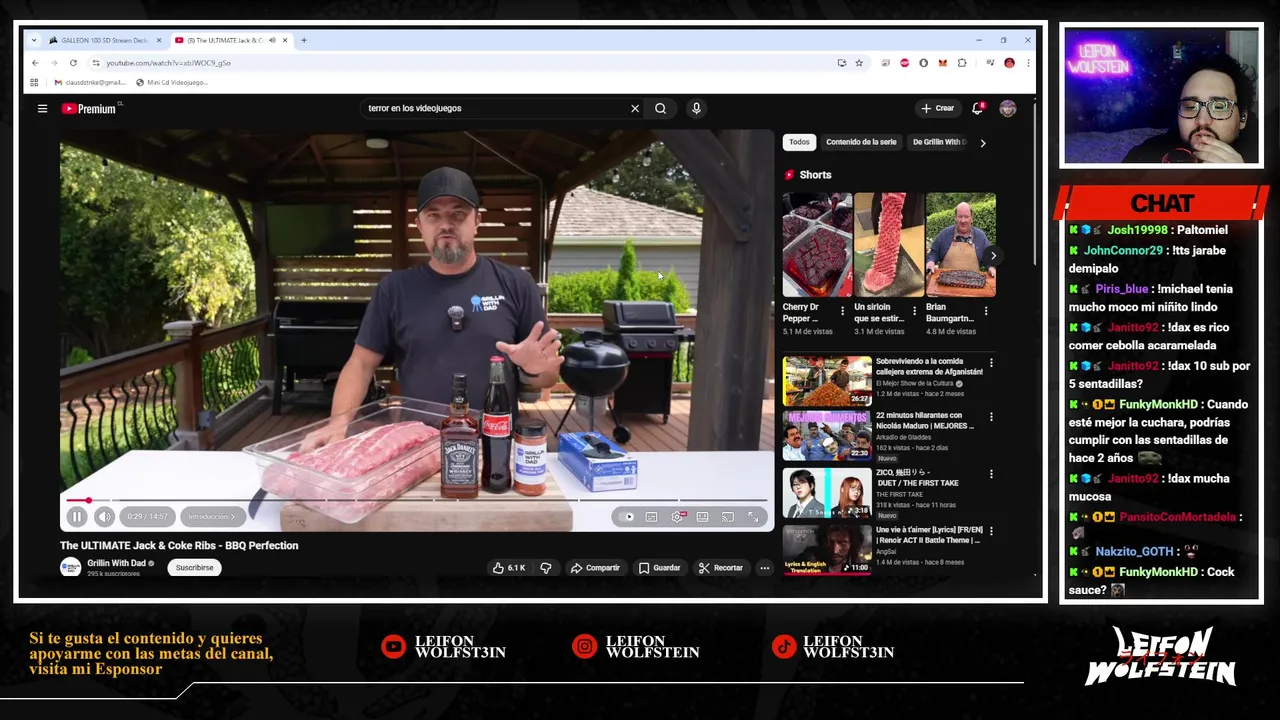Show more filter chips with right arrow

982,143
